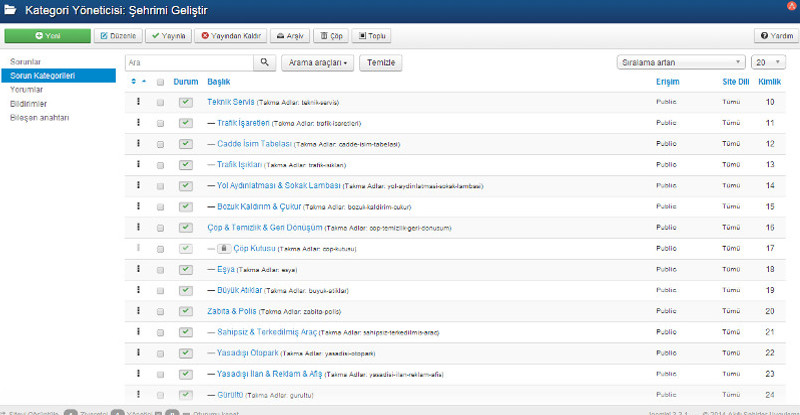The image size is (800, 415).
Task: Sort by the Durum column header
Action: (x=186, y=82)
